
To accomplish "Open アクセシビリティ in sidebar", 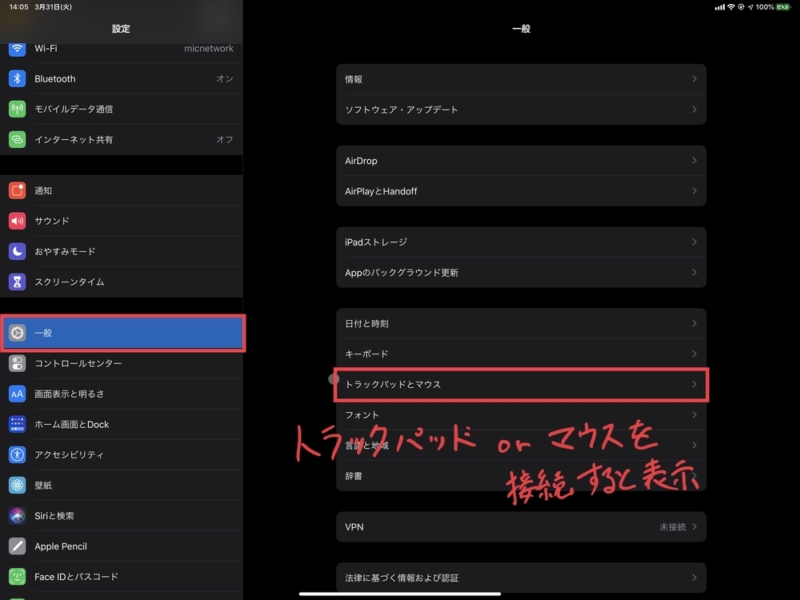I will pos(121,455).
